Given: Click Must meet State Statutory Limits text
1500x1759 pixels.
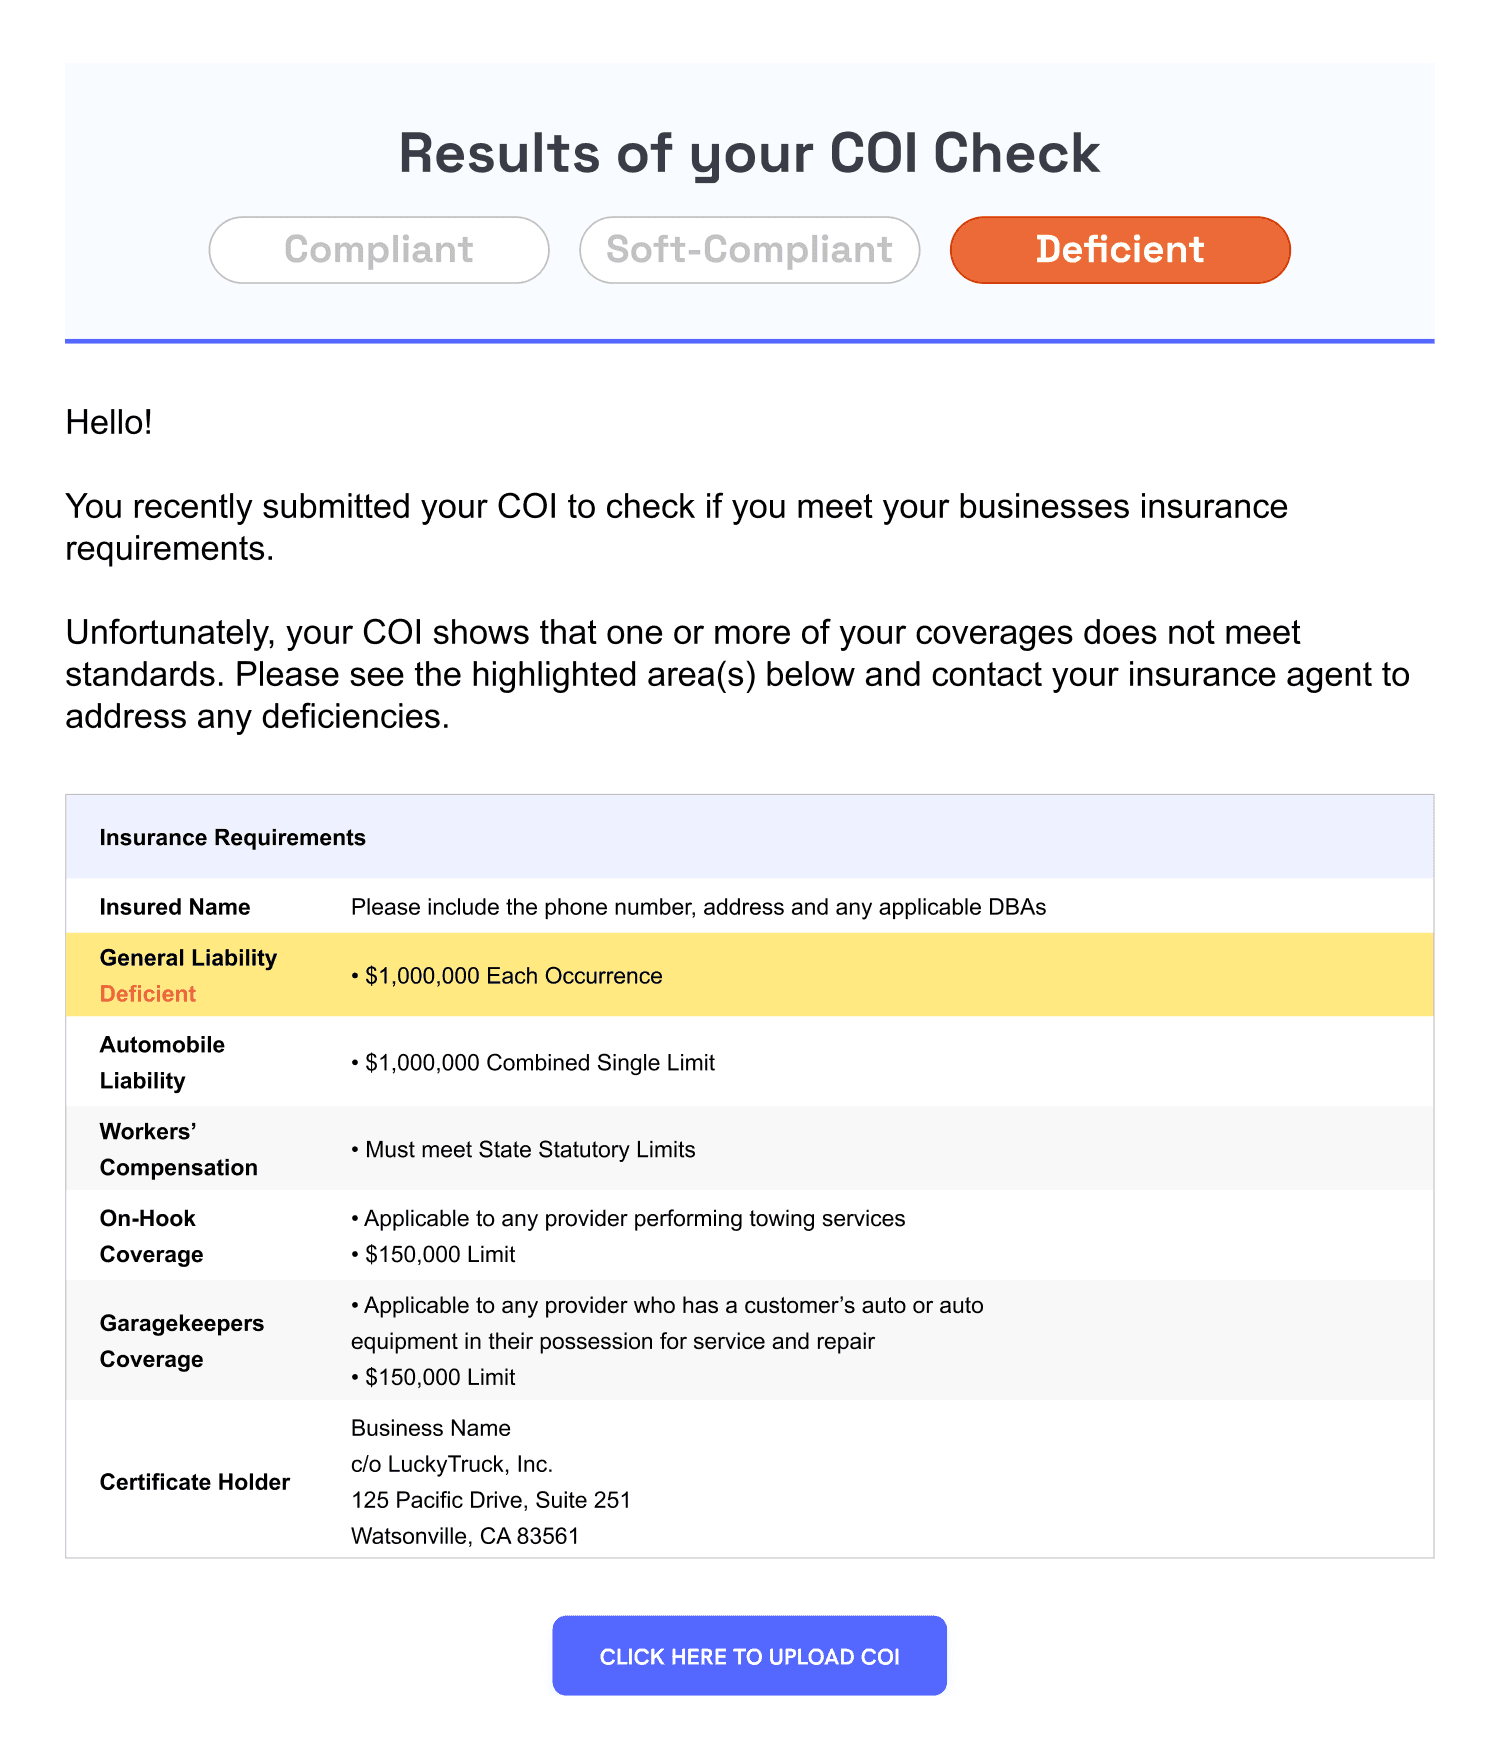Looking at the screenshot, I should [523, 1150].
